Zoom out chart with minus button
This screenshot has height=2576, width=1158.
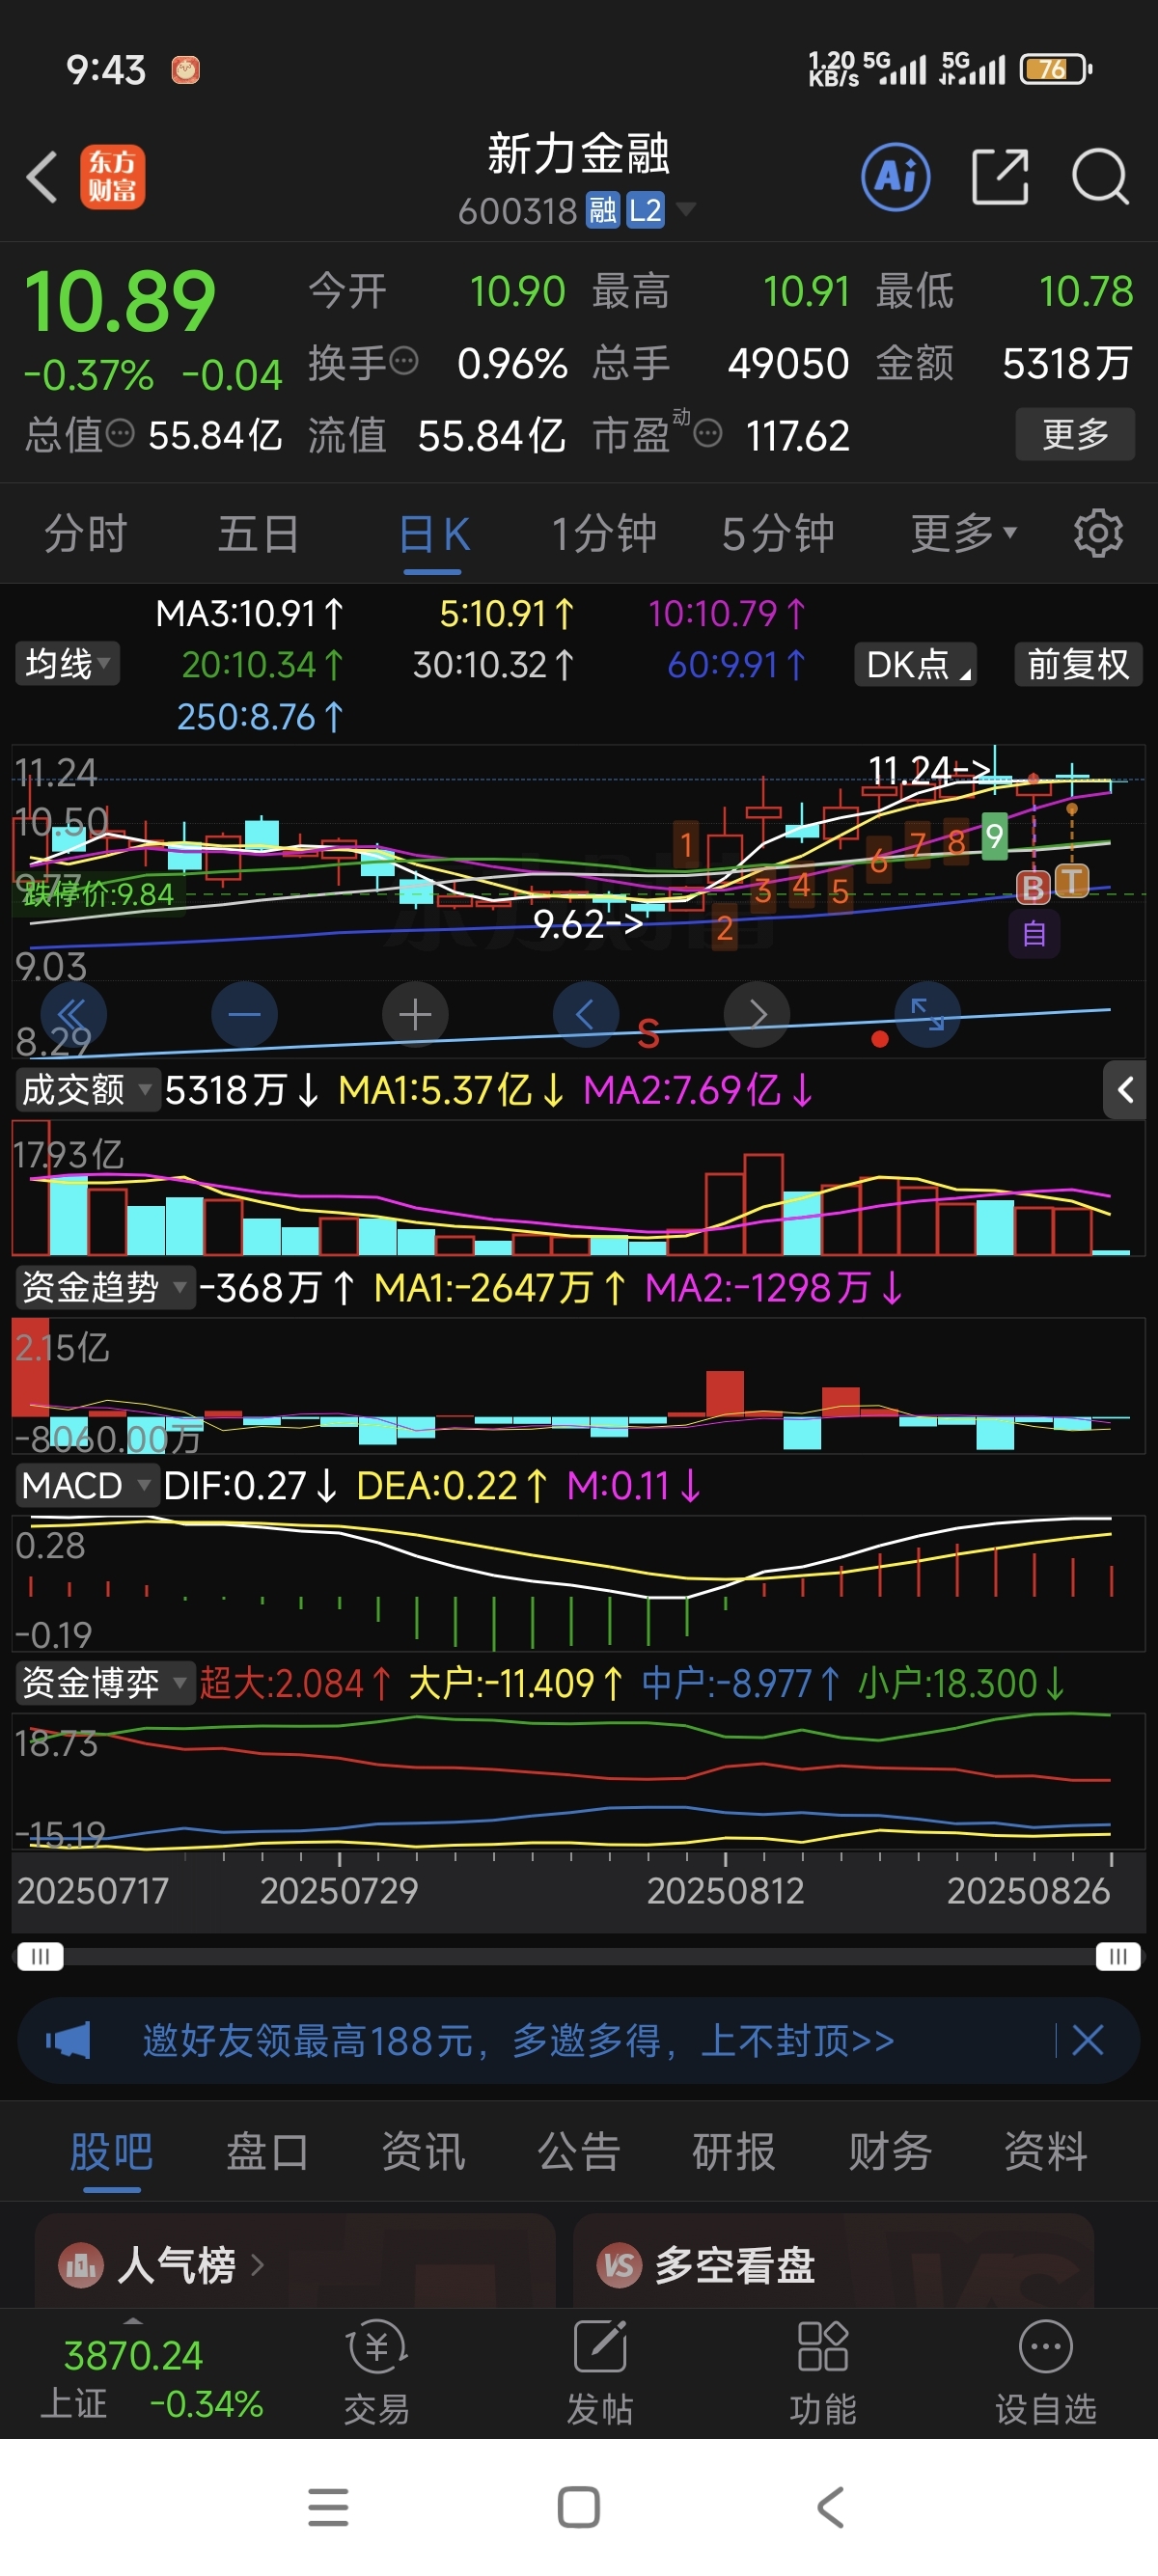(x=244, y=1015)
